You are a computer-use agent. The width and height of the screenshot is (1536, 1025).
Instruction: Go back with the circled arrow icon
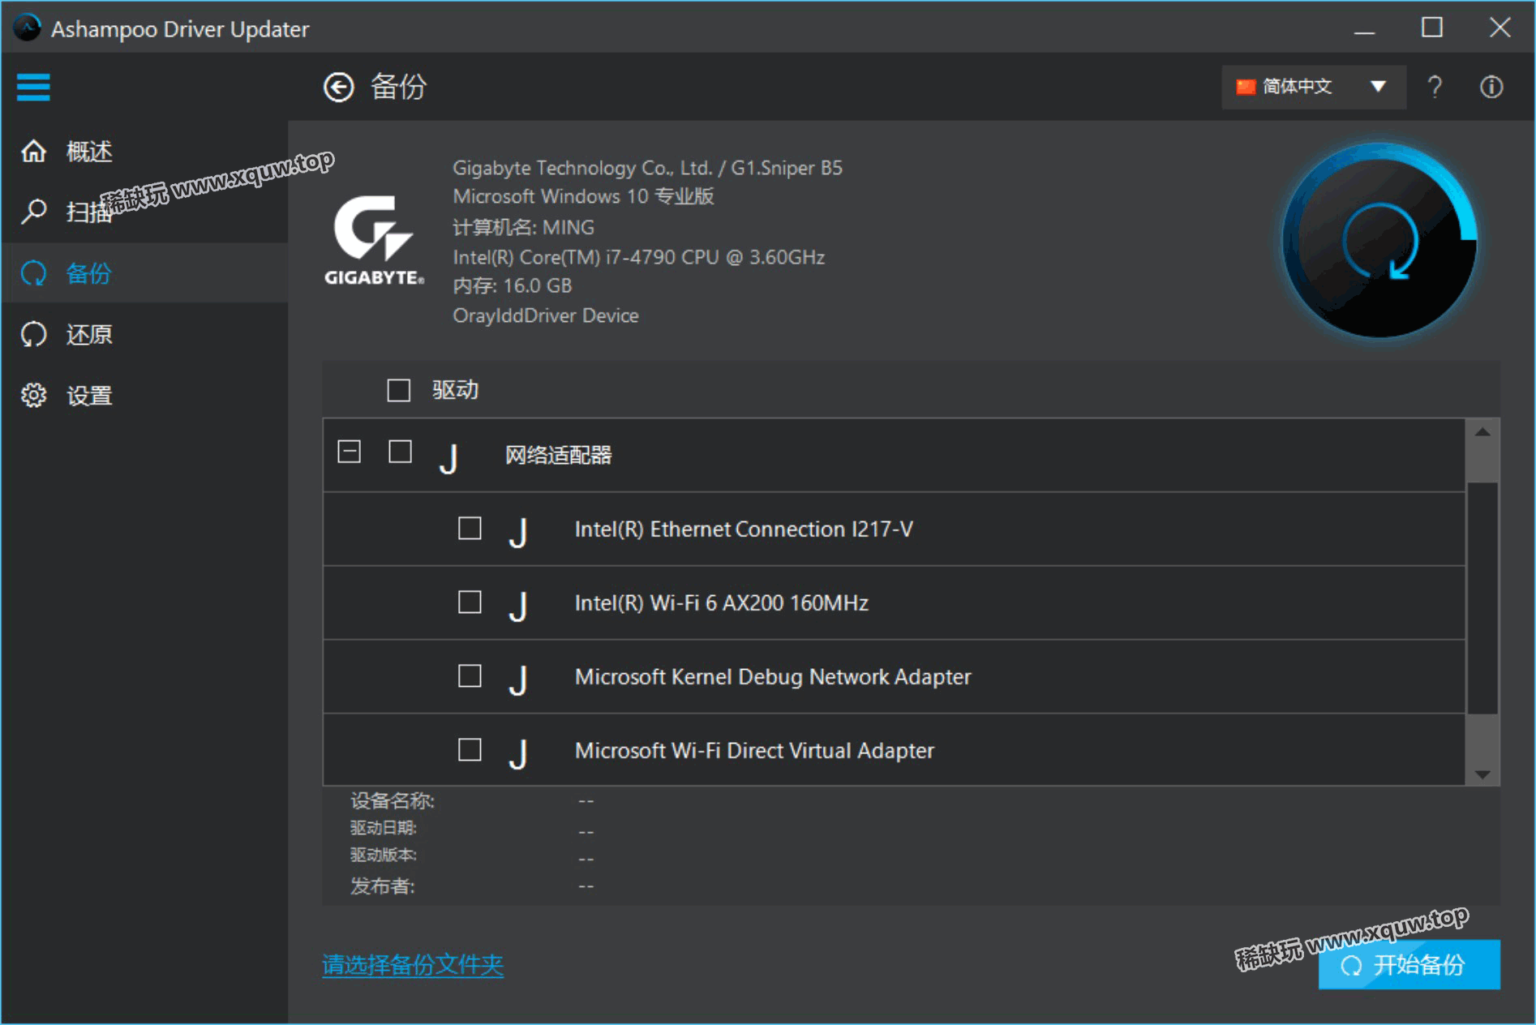[x=339, y=87]
